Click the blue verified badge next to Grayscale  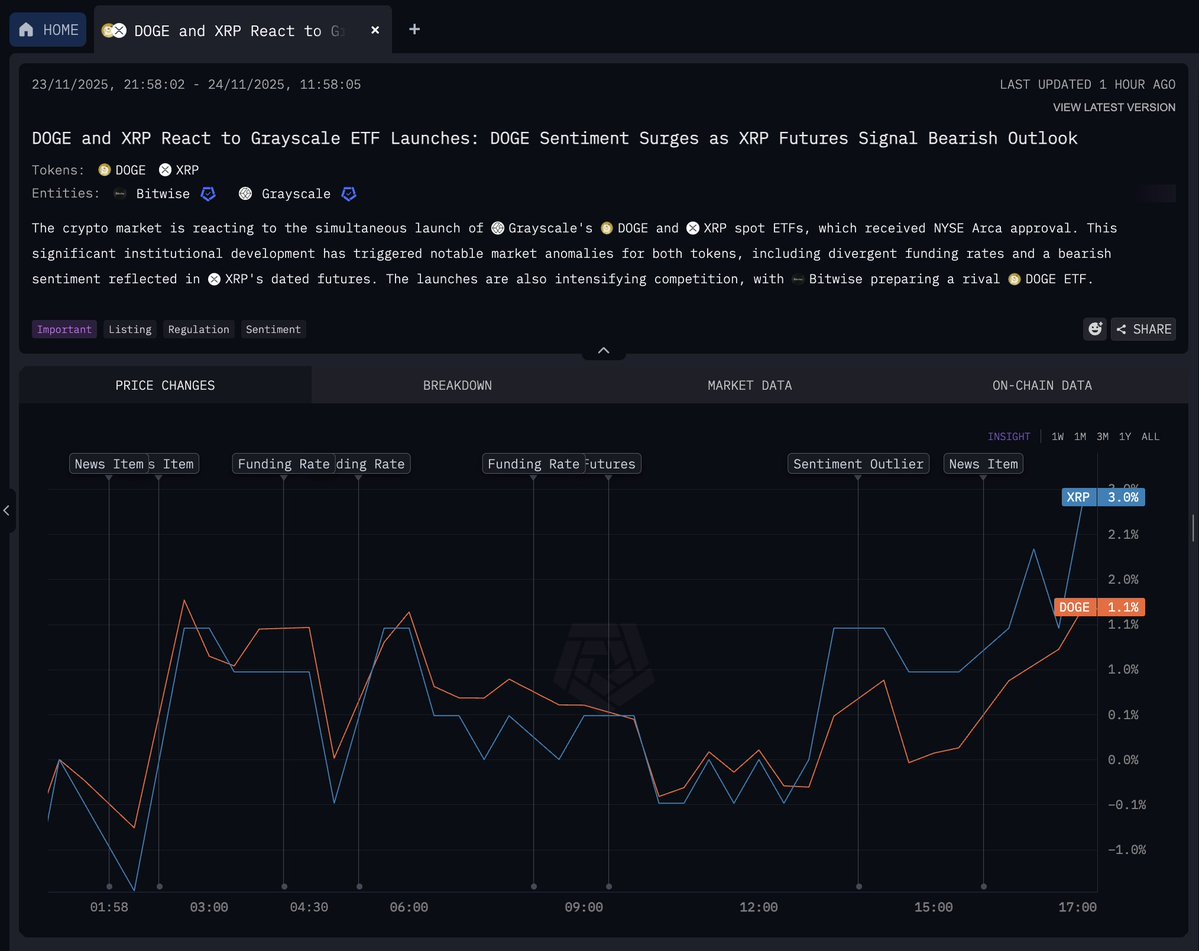[349, 194]
